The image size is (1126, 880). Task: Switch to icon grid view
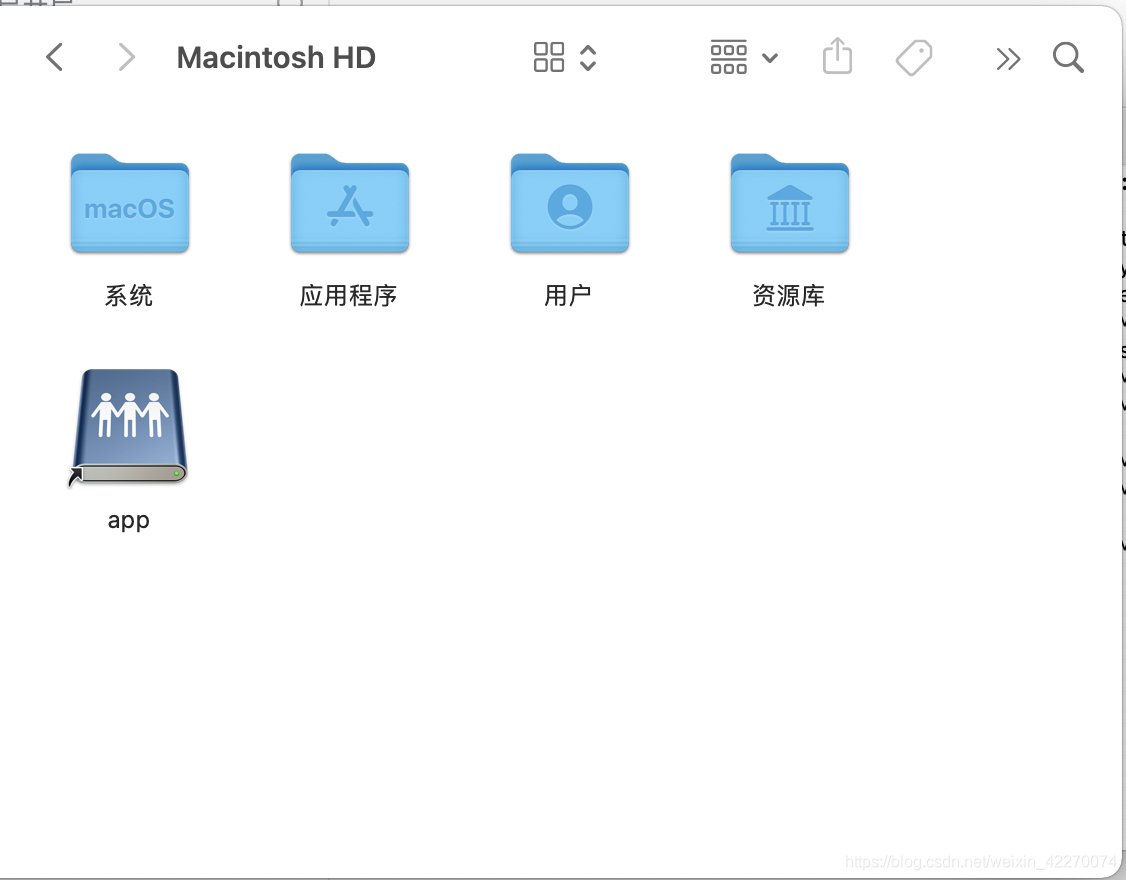coord(549,57)
